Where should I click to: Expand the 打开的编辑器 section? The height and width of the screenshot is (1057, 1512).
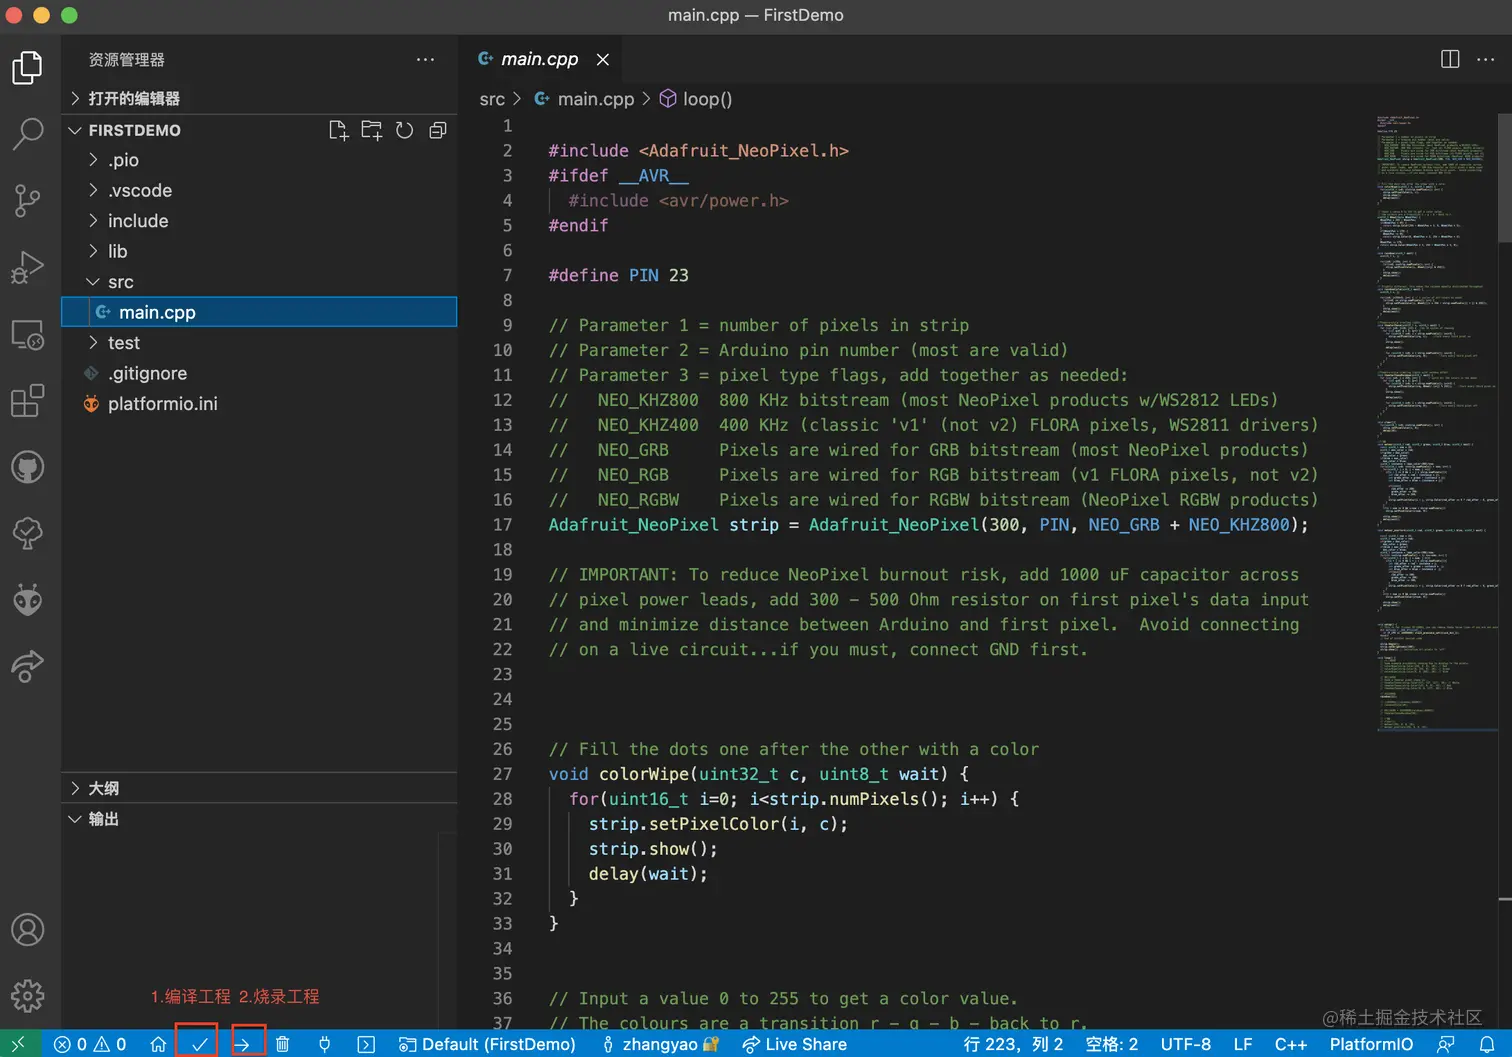coord(258,98)
